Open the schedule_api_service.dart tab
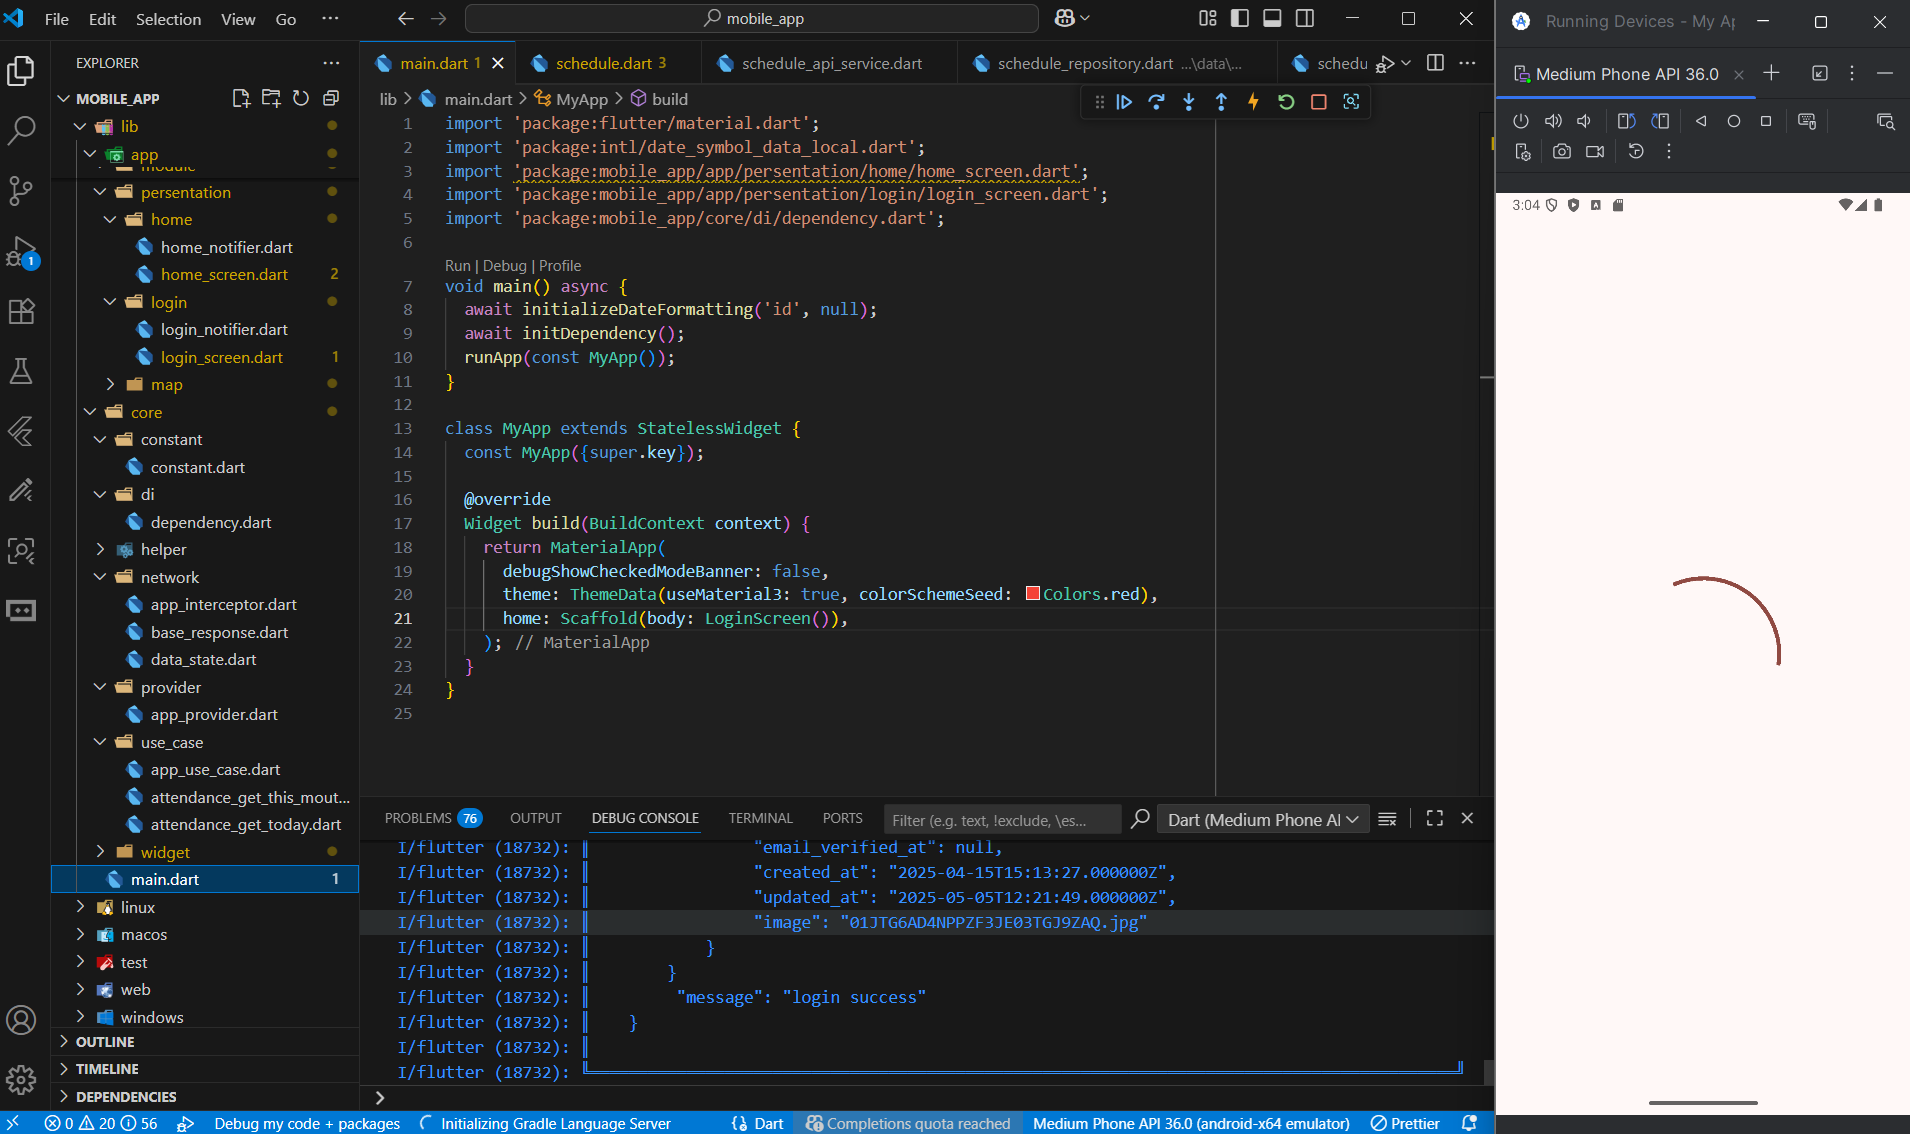The height and width of the screenshot is (1134, 1910). (x=830, y=63)
